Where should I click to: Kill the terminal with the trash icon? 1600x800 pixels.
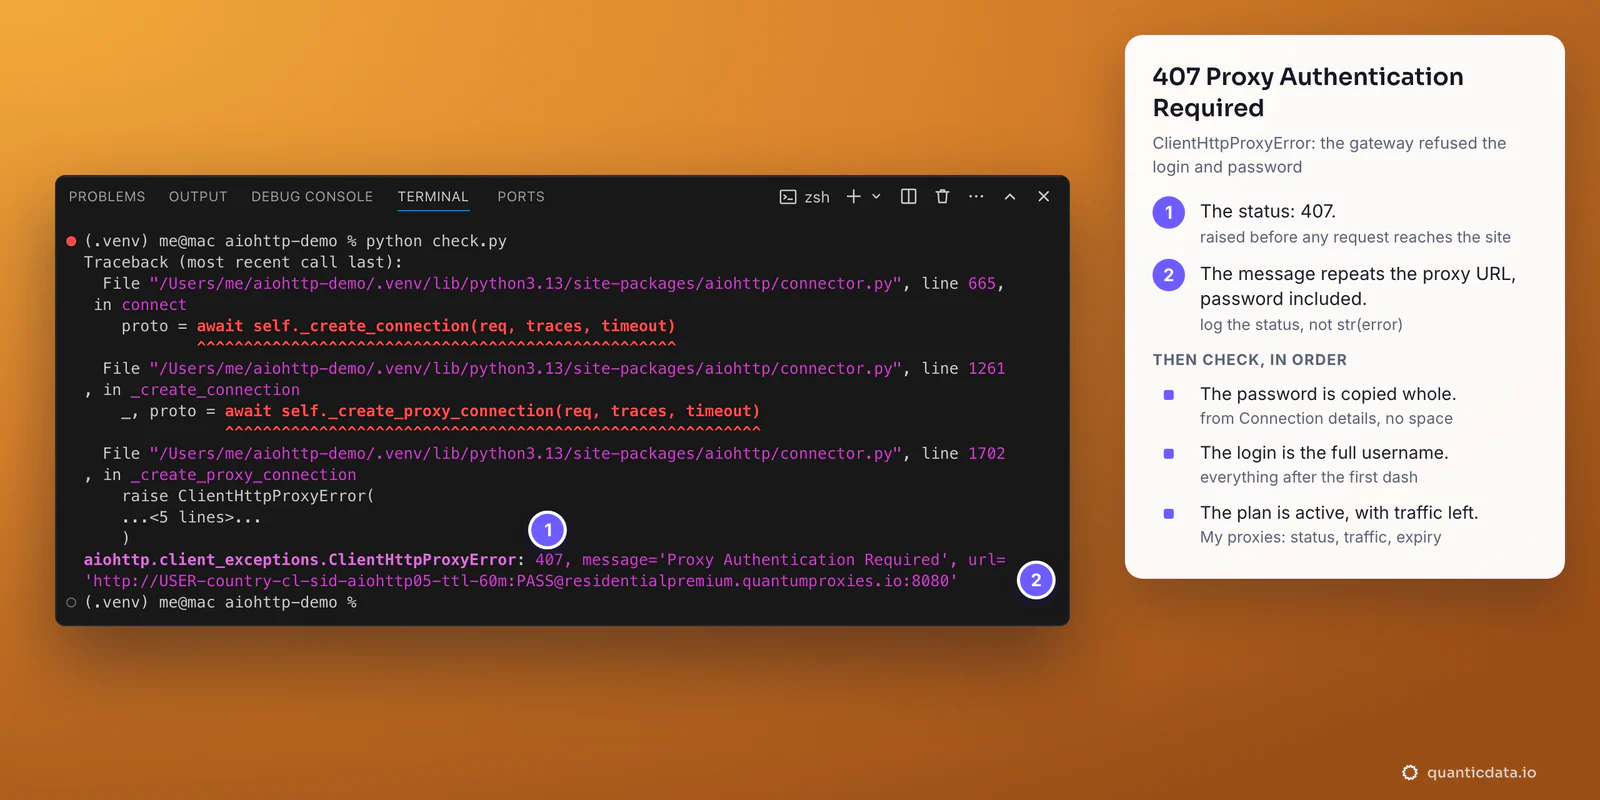click(942, 197)
